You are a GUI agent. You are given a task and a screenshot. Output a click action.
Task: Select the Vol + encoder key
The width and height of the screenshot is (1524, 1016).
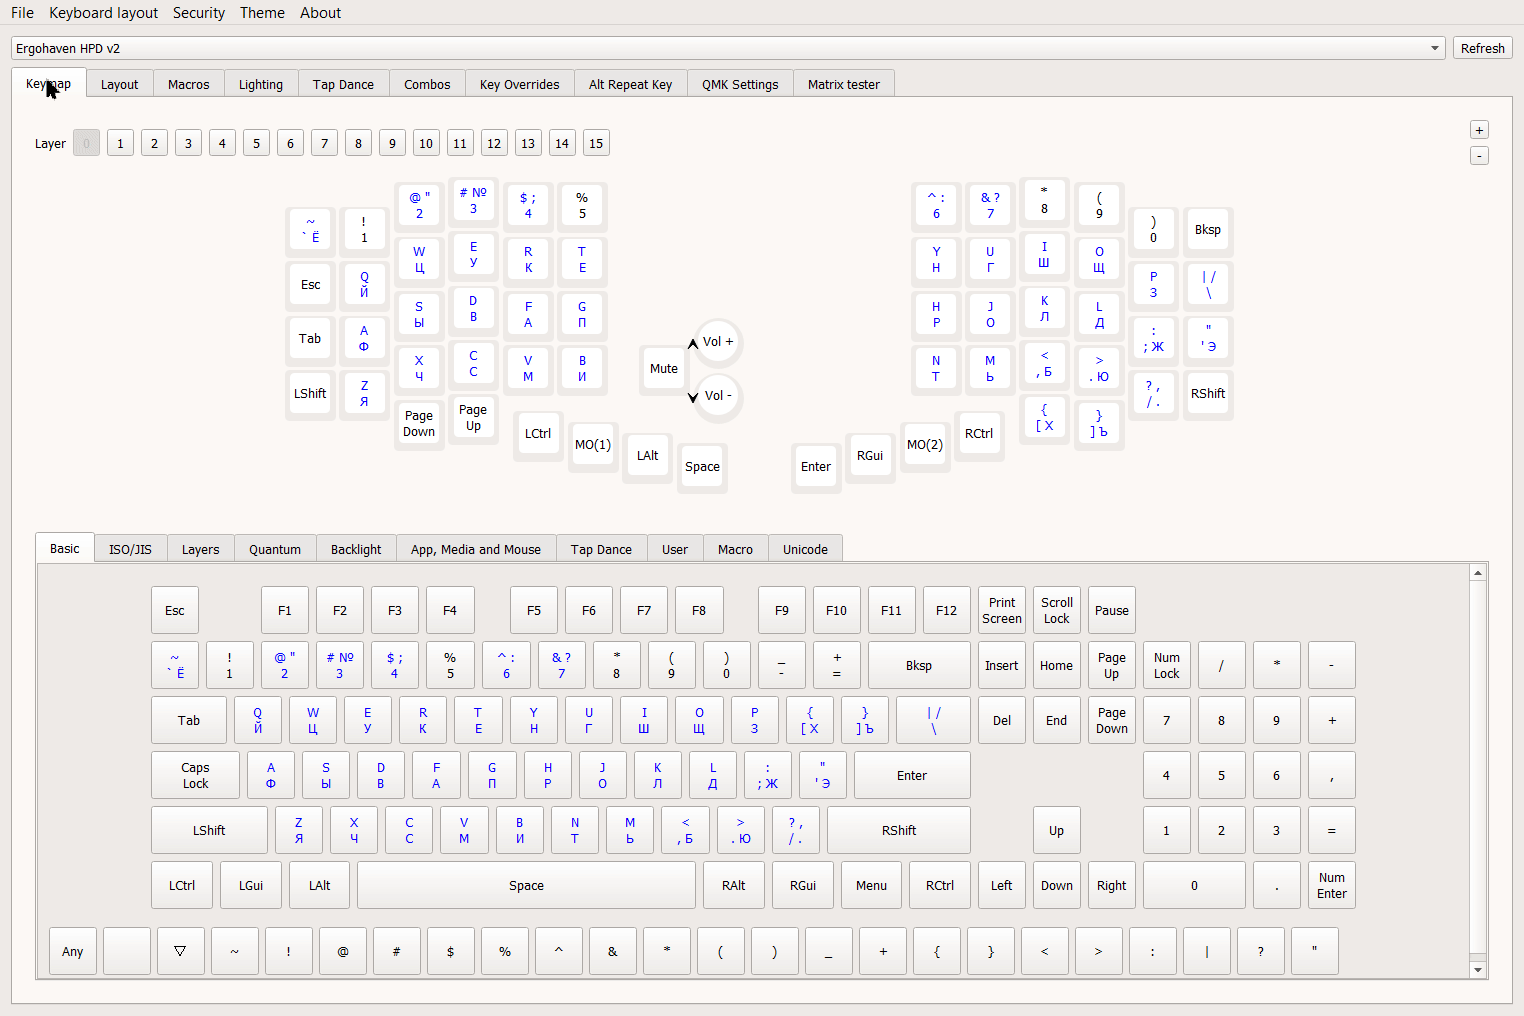pyautogui.click(x=717, y=342)
